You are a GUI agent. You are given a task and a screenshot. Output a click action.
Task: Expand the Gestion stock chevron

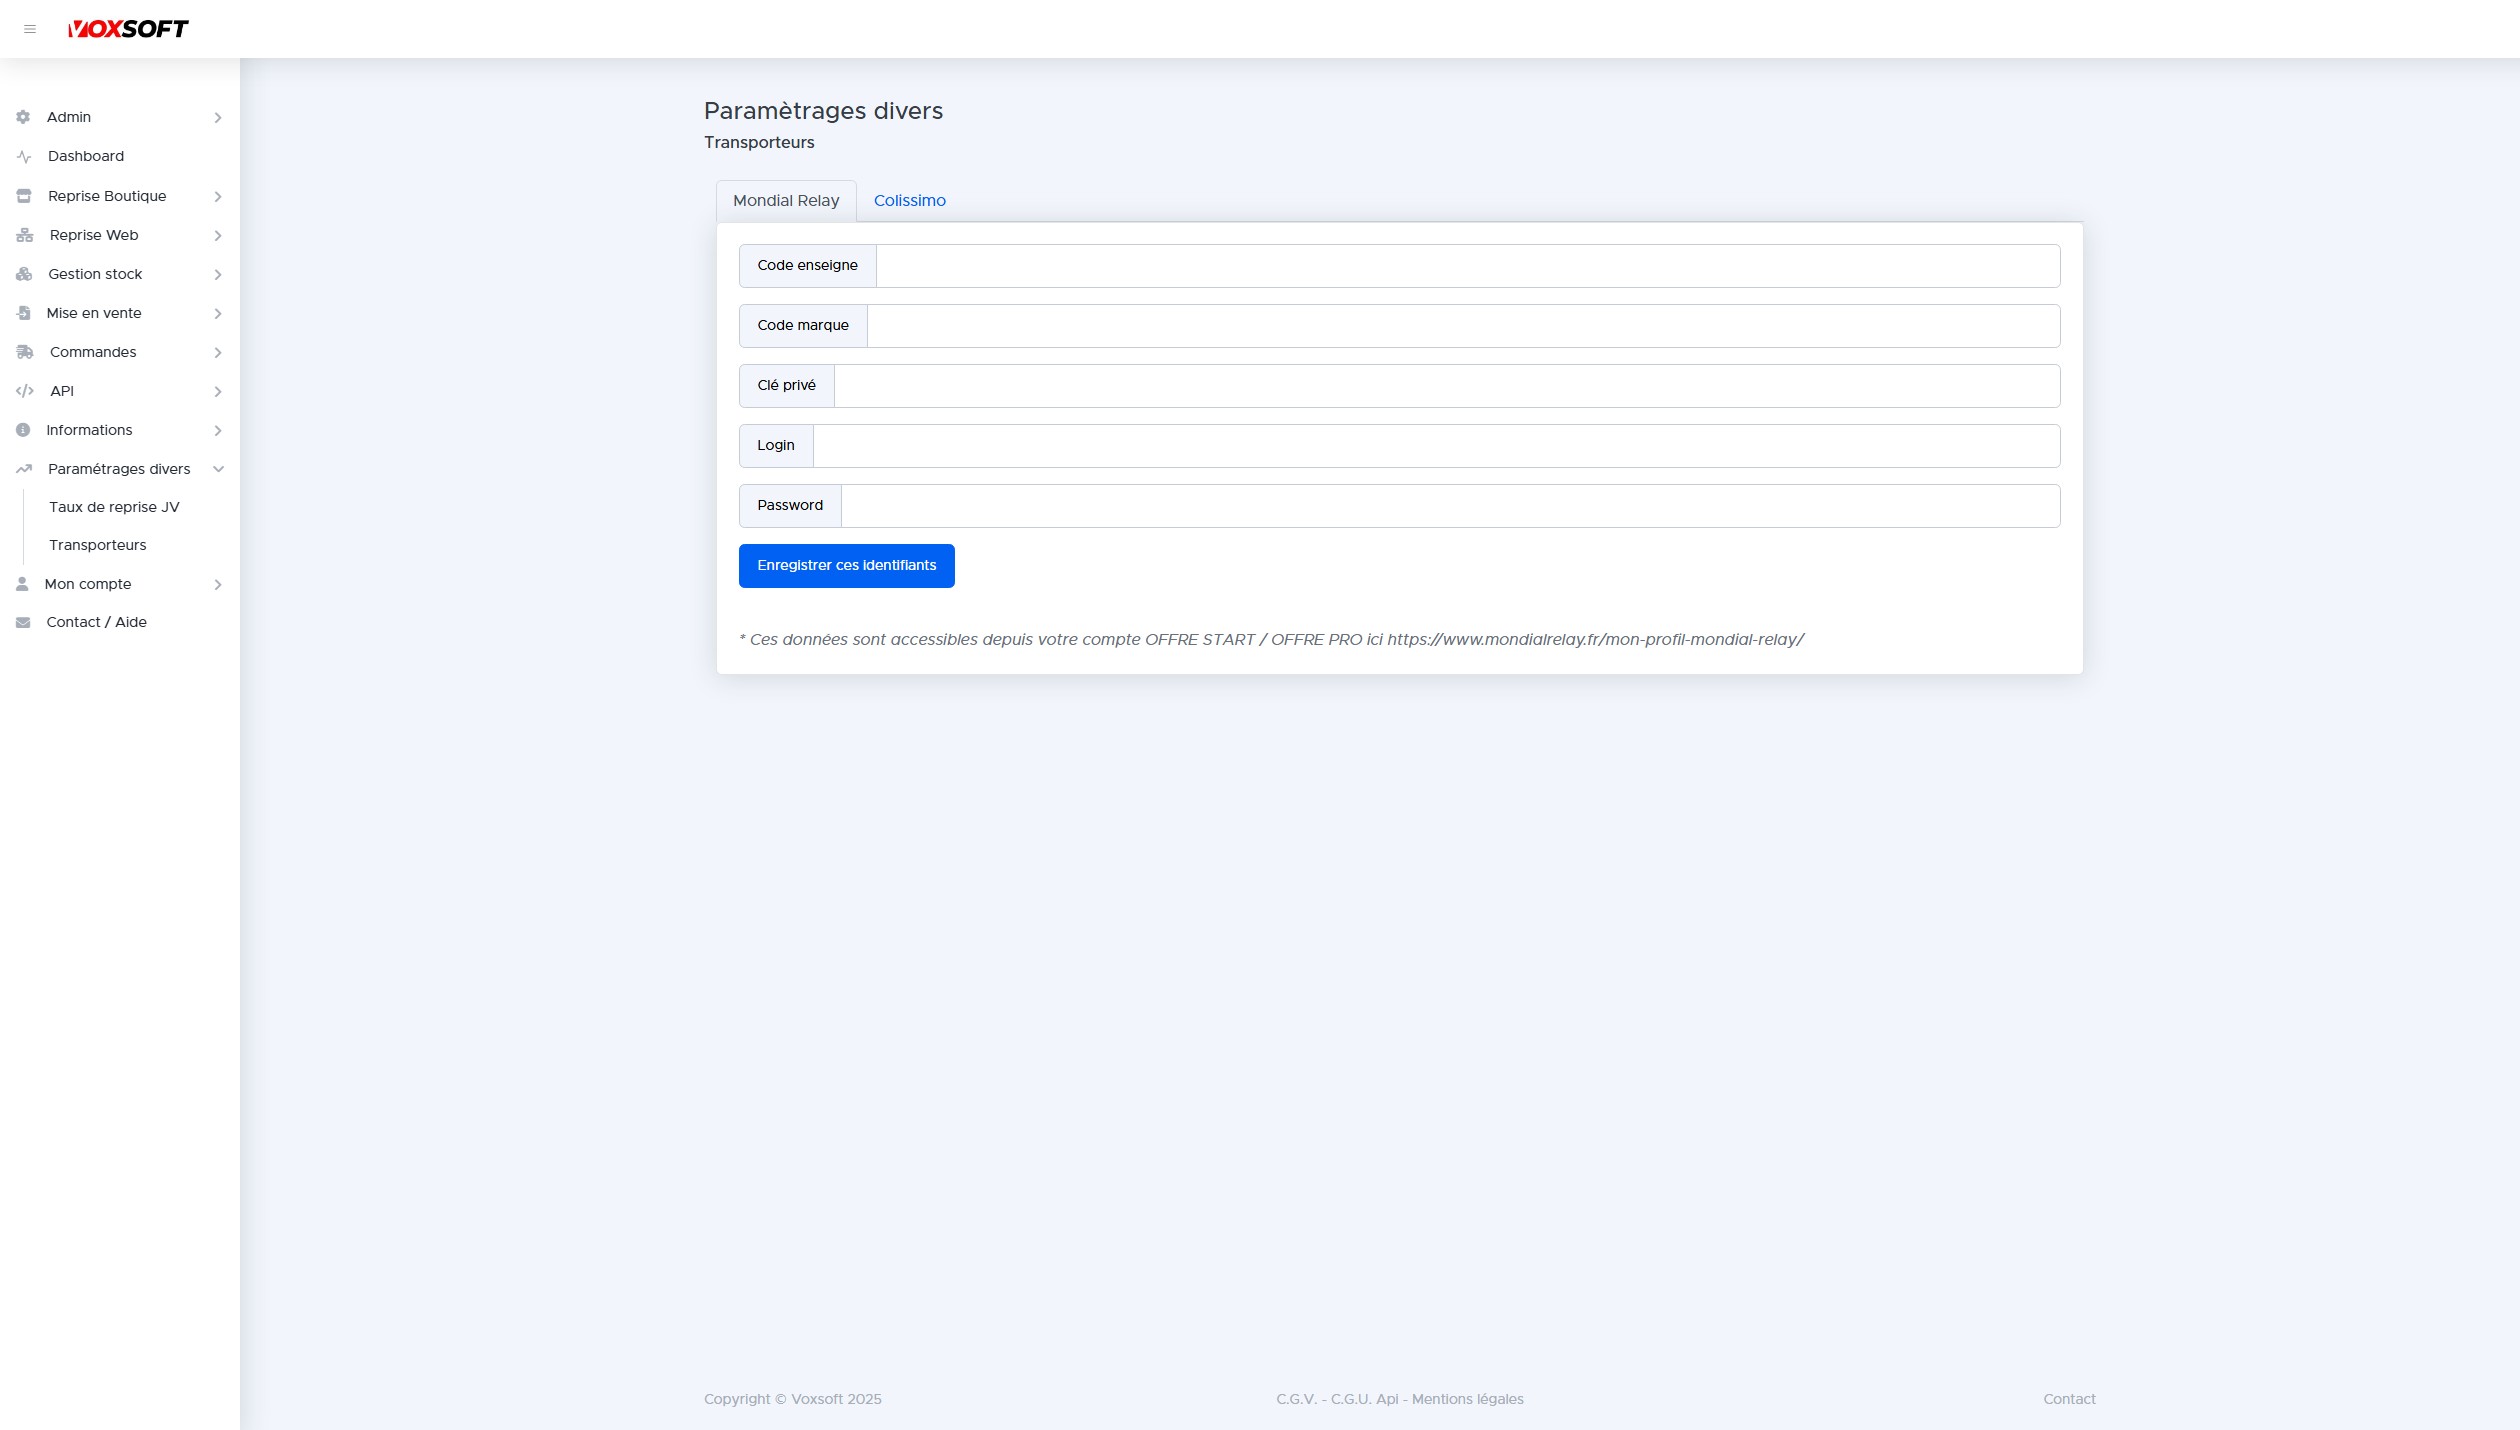(218, 274)
